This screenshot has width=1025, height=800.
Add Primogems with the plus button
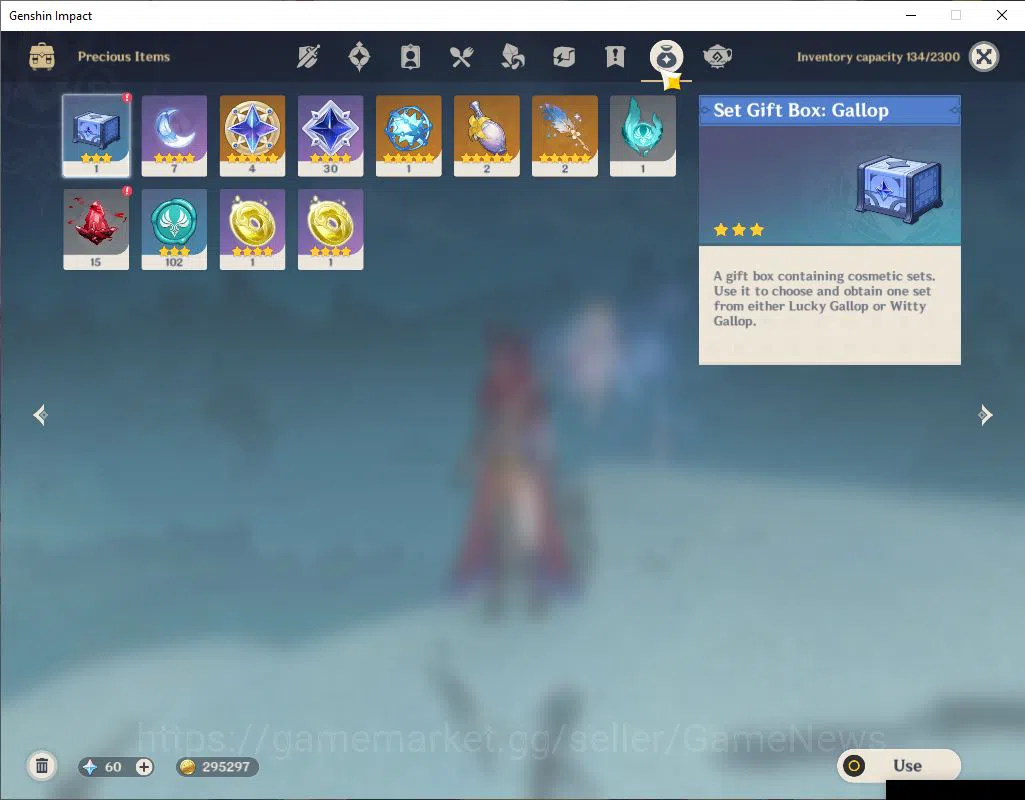[144, 767]
